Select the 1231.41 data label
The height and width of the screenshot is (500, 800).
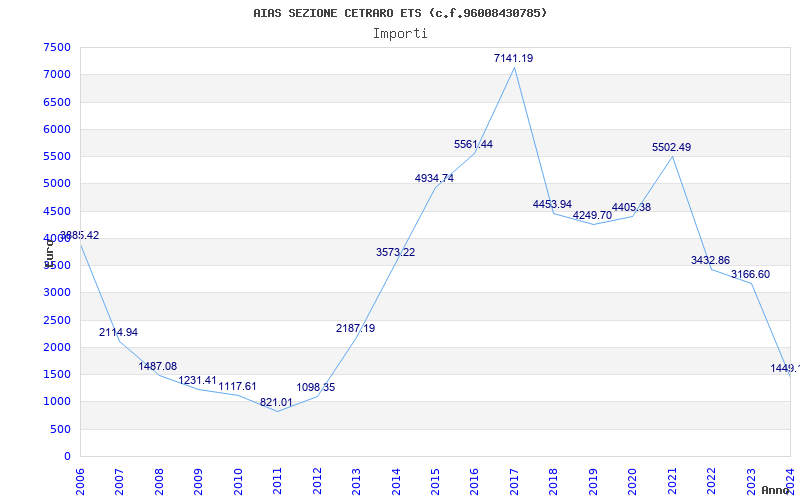(197, 381)
